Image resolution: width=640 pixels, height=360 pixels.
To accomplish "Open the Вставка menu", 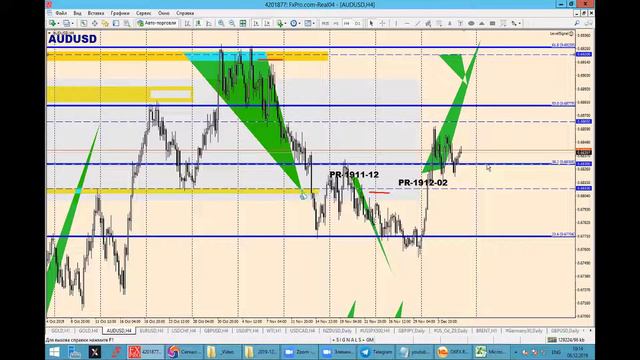I will pyautogui.click(x=96, y=13).
